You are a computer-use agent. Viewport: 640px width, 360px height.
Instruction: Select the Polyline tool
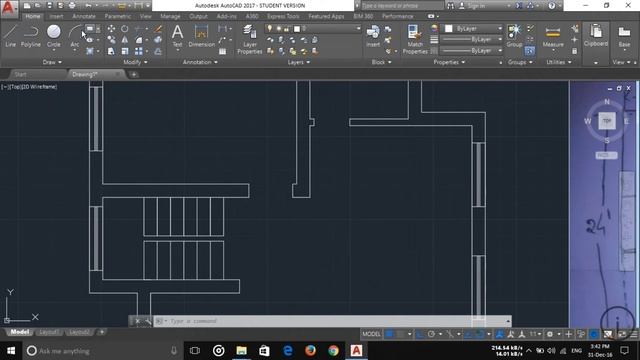point(31,36)
